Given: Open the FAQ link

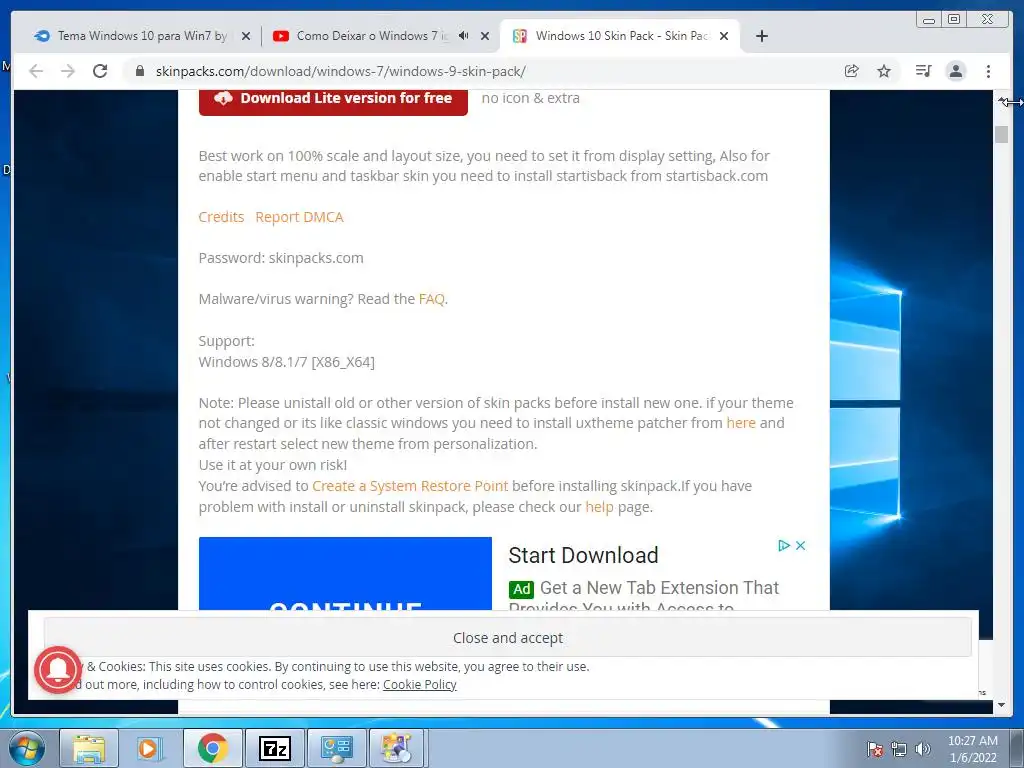Looking at the screenshot, I should coord(432,299).
